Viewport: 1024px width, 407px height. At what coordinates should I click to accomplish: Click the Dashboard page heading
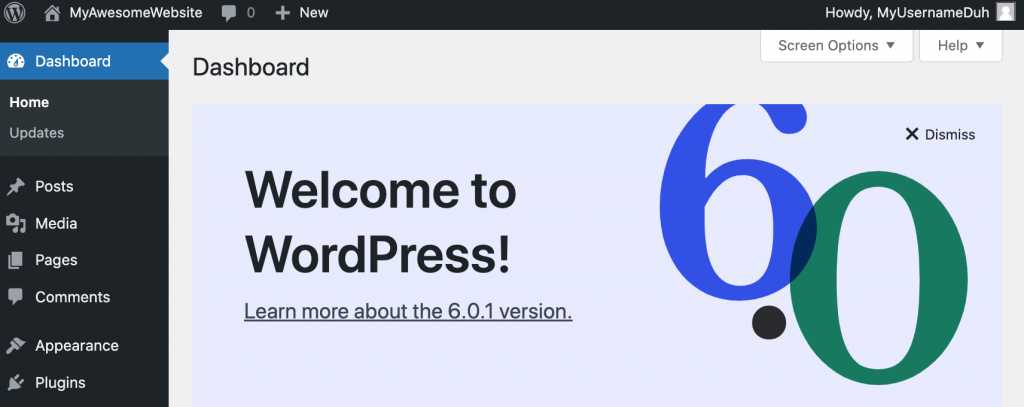(251, 67)
